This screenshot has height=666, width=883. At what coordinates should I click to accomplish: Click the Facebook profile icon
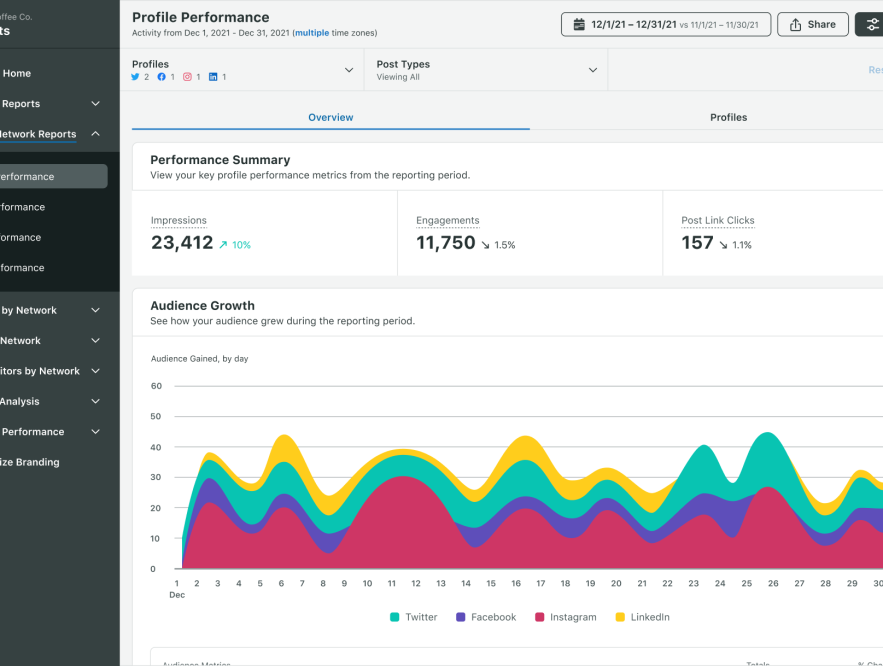point(162,77)
